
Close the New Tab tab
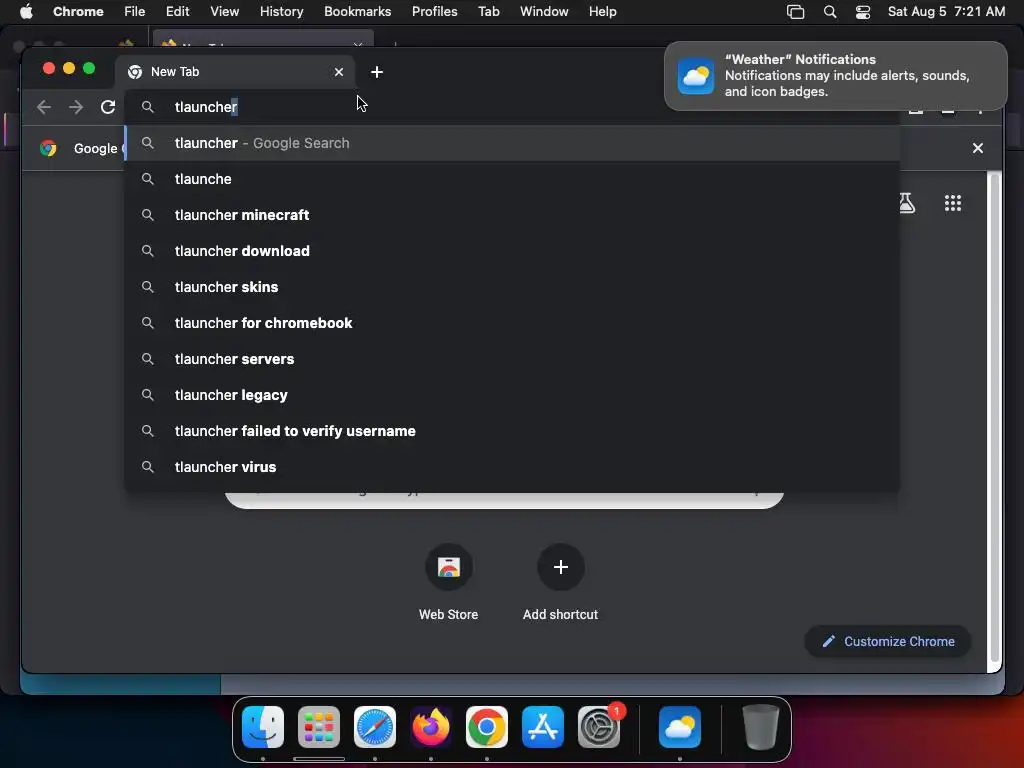pyautogui.click(x=339, y=72)
